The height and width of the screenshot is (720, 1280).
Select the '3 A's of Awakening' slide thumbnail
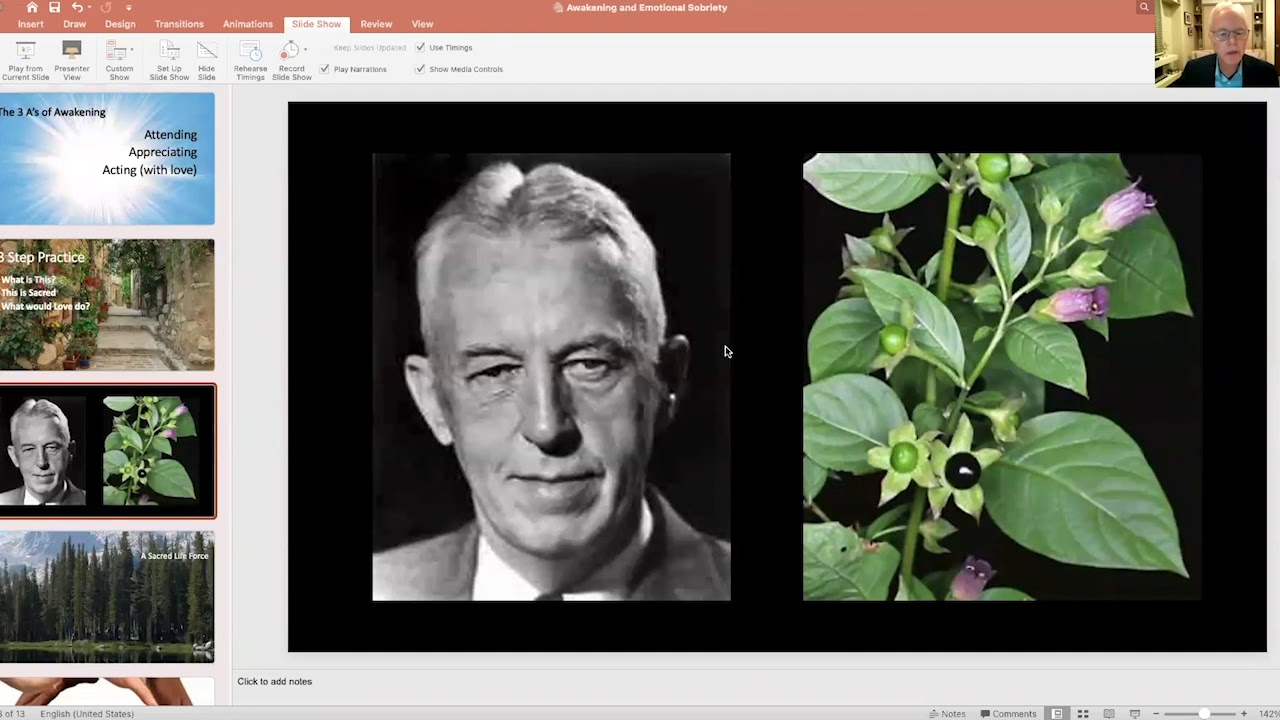click(x=107, y=158)
